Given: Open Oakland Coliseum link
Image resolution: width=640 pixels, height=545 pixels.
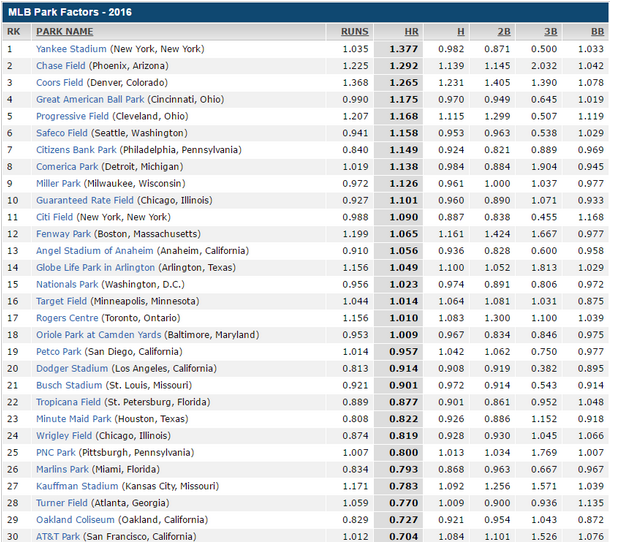Looking at the screenshot, I should click(x=75, y=520).
